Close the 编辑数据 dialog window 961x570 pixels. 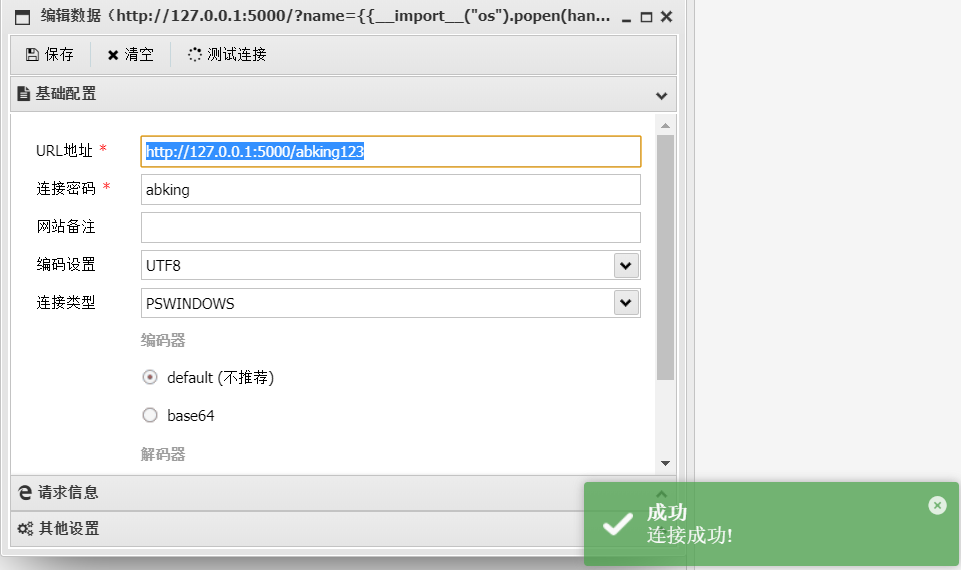(x=667, y=17)
